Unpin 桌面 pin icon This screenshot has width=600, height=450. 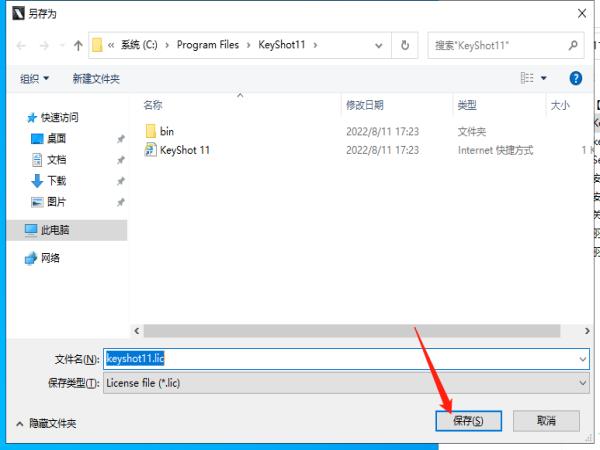pos(121,139)
